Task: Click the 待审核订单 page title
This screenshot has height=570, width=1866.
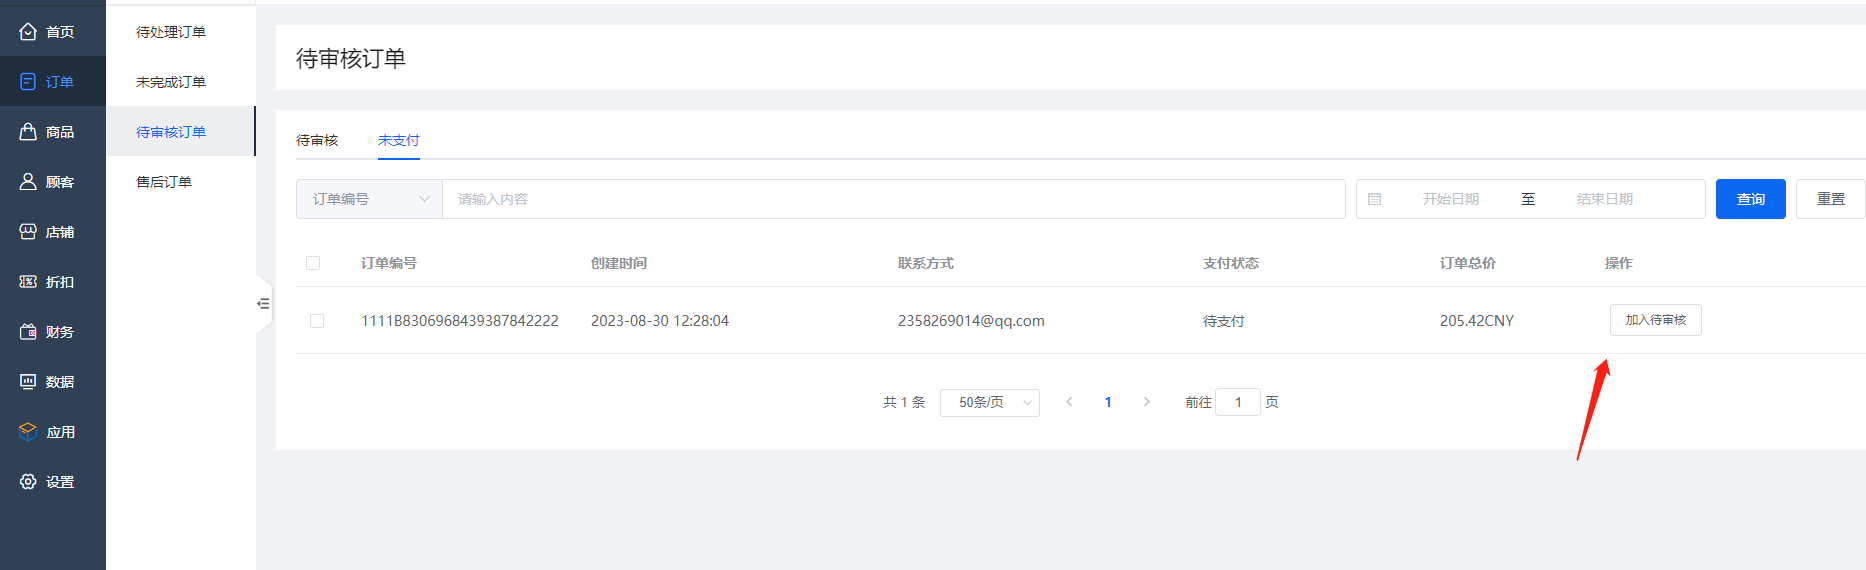Action: click(351, 58)
